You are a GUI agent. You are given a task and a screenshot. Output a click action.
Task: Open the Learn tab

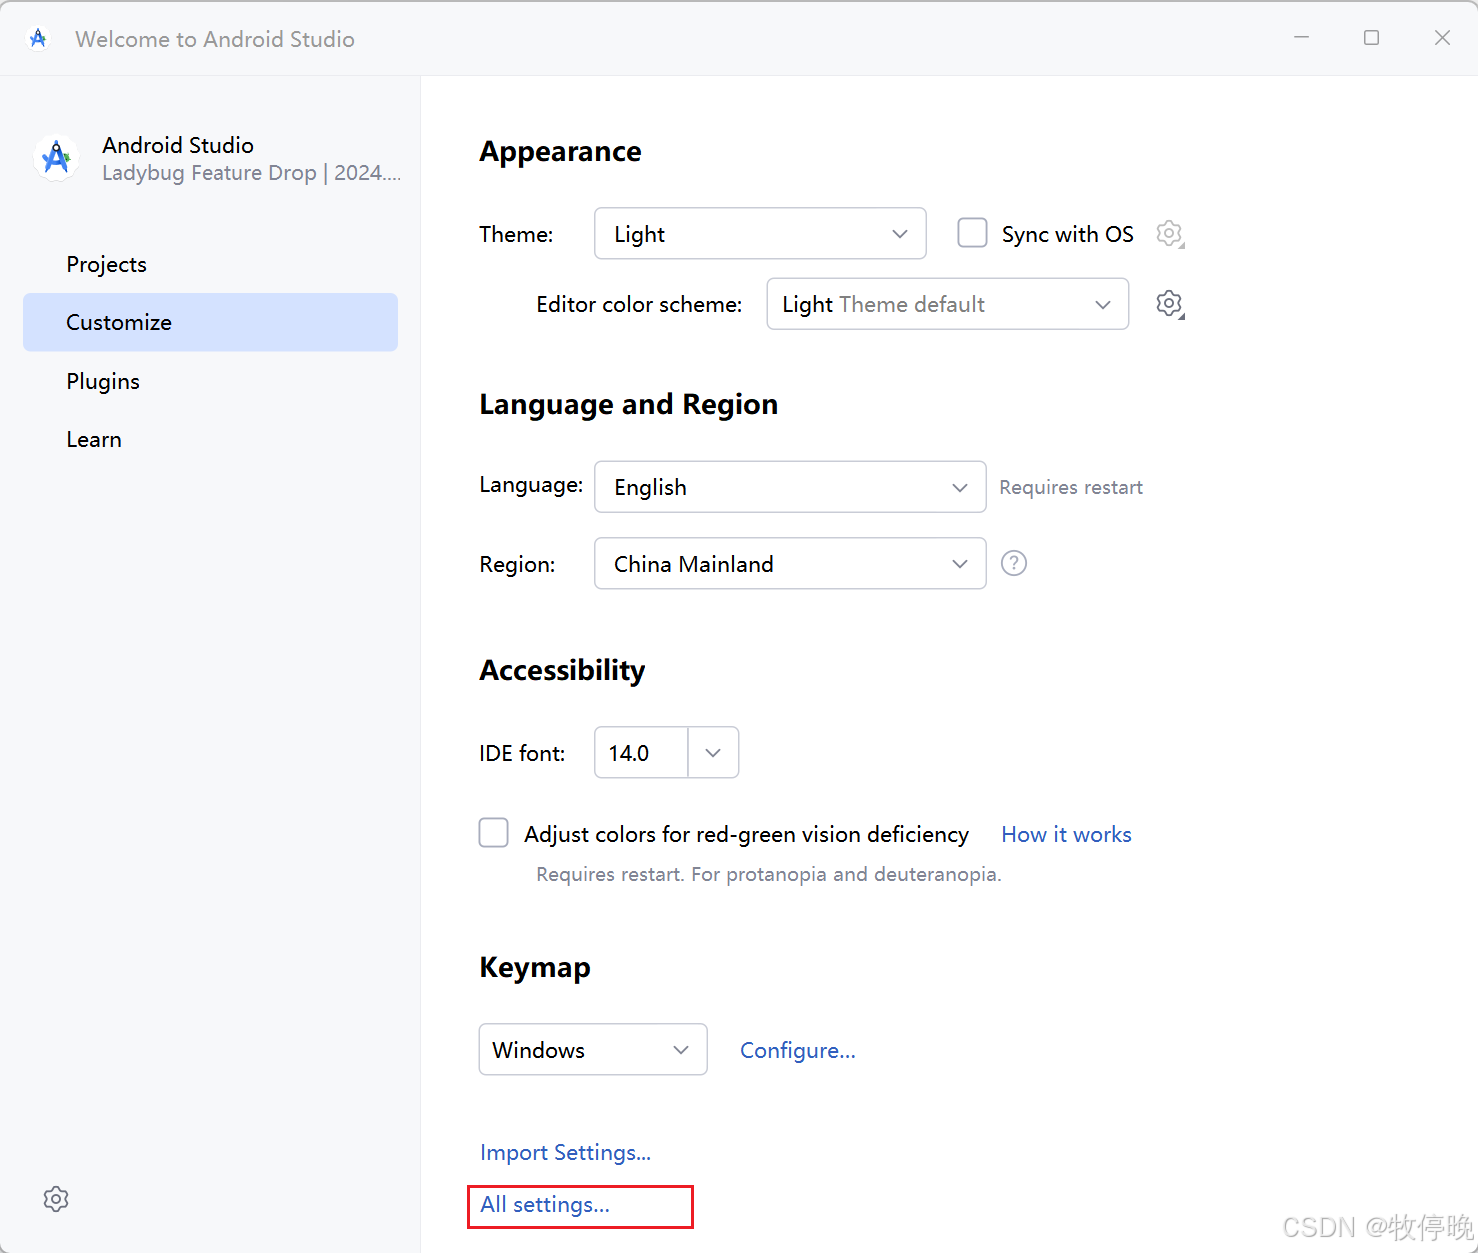click(x=210, y=439)
